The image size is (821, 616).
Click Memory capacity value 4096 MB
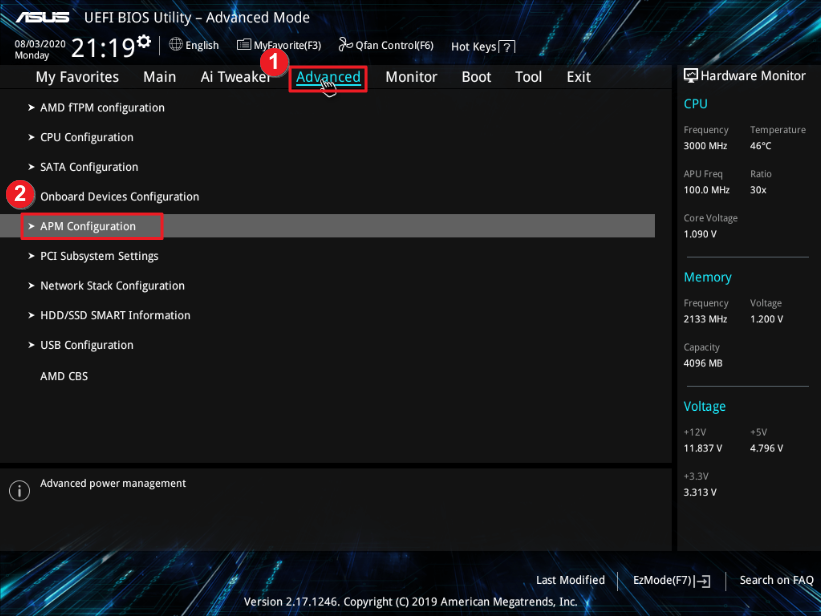click(x=703, y=363)
